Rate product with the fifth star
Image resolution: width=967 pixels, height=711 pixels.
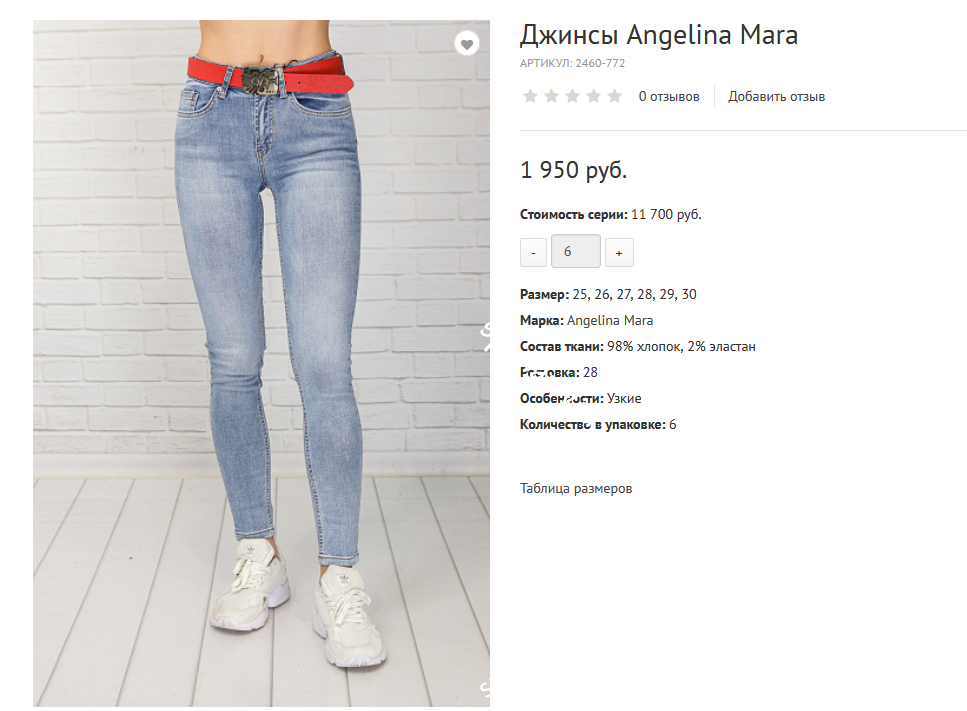pos(614,96)
